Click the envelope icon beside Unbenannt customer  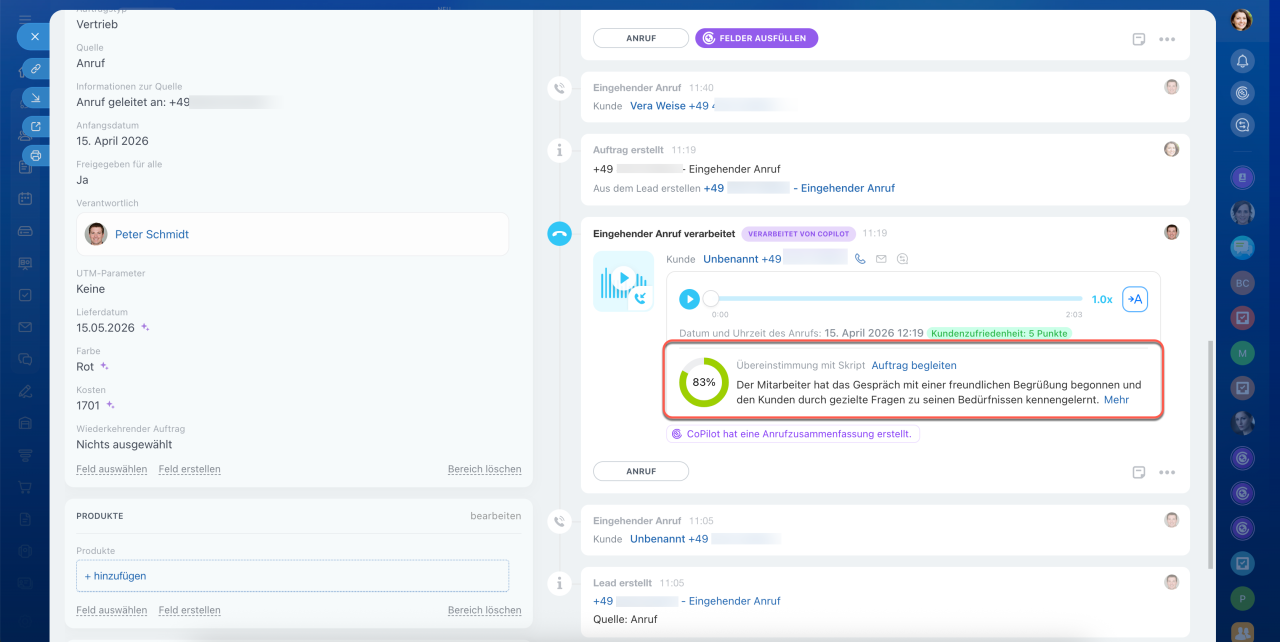tap(881, 259)
